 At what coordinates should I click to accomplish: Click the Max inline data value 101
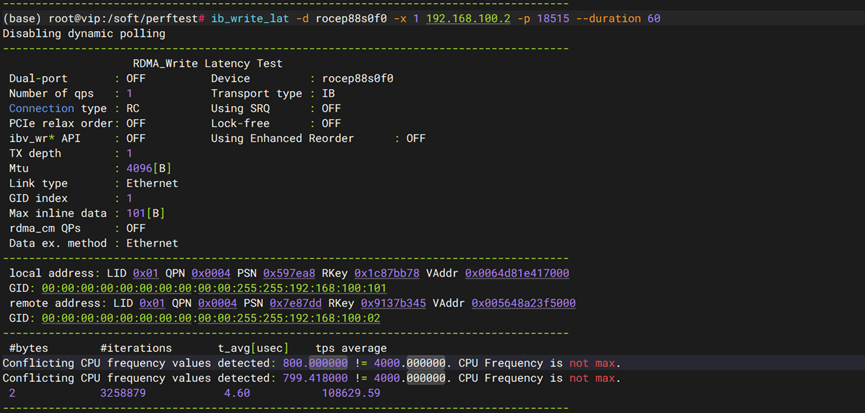[x=135, y=213]
